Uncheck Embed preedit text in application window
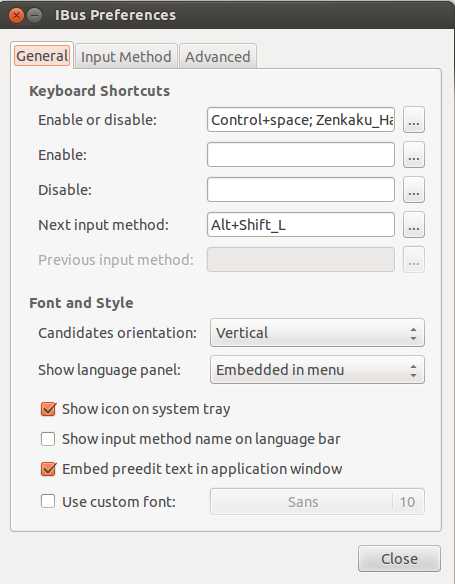455x584 pixels. pyautogui.click(x=48, y=469)
